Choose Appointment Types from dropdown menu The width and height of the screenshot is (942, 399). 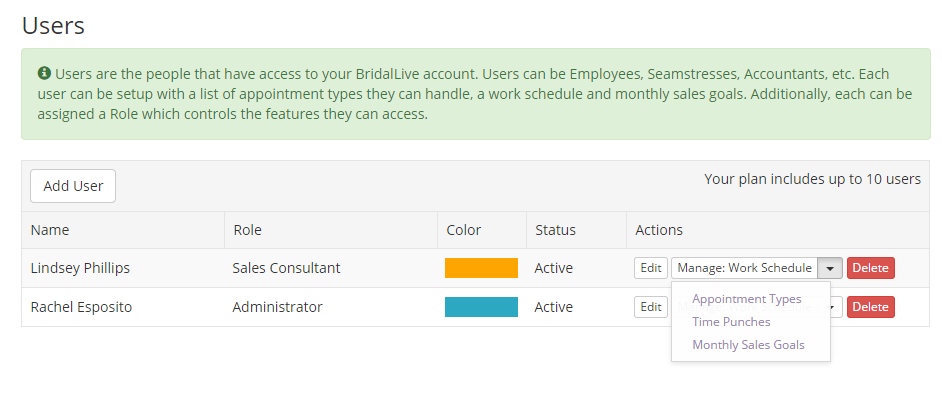pos(747,299)
